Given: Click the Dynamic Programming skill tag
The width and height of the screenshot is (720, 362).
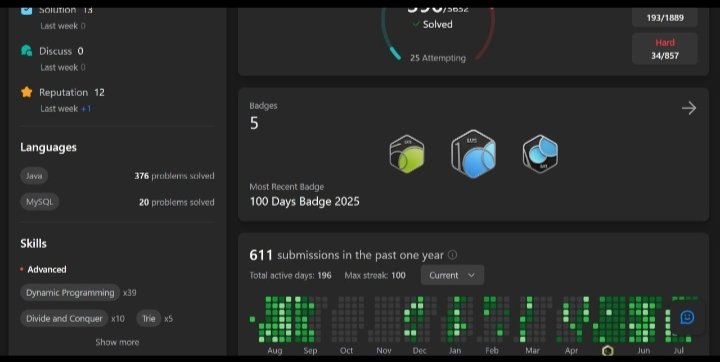Looking at the screenshot, I should click(x=70, y=293).
